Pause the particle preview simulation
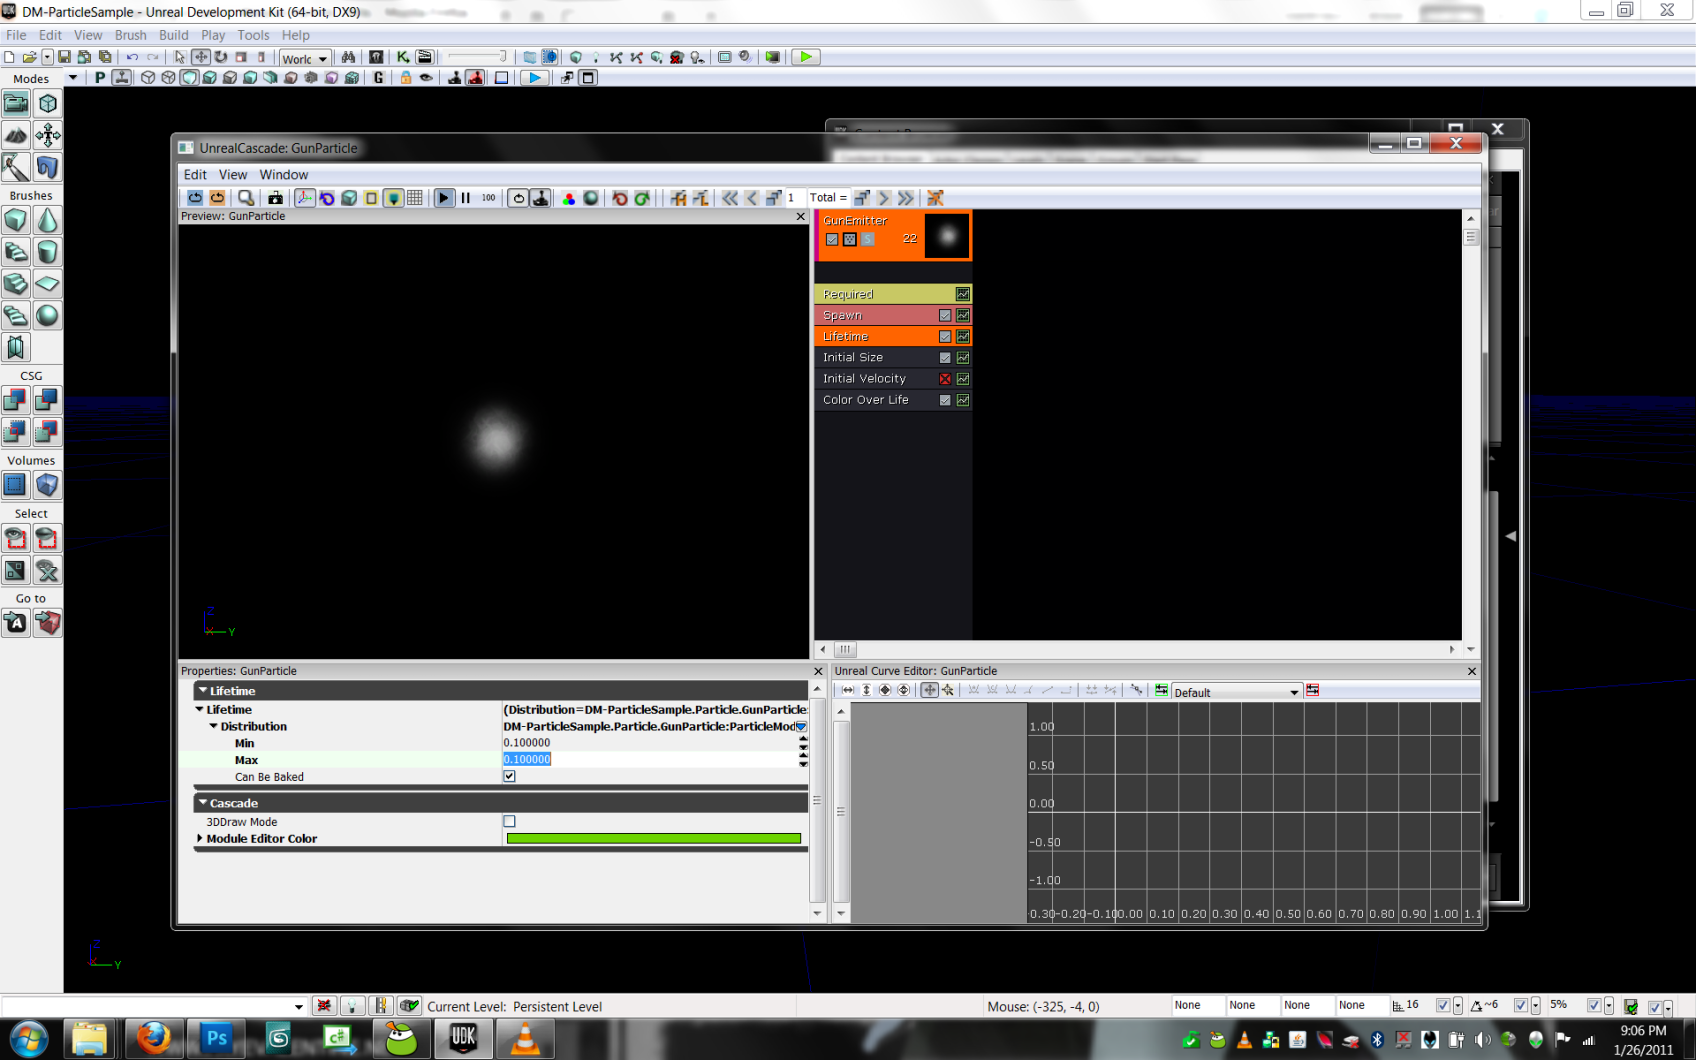The width and height of the screenshot is (1696, 1060). point(466,198)
